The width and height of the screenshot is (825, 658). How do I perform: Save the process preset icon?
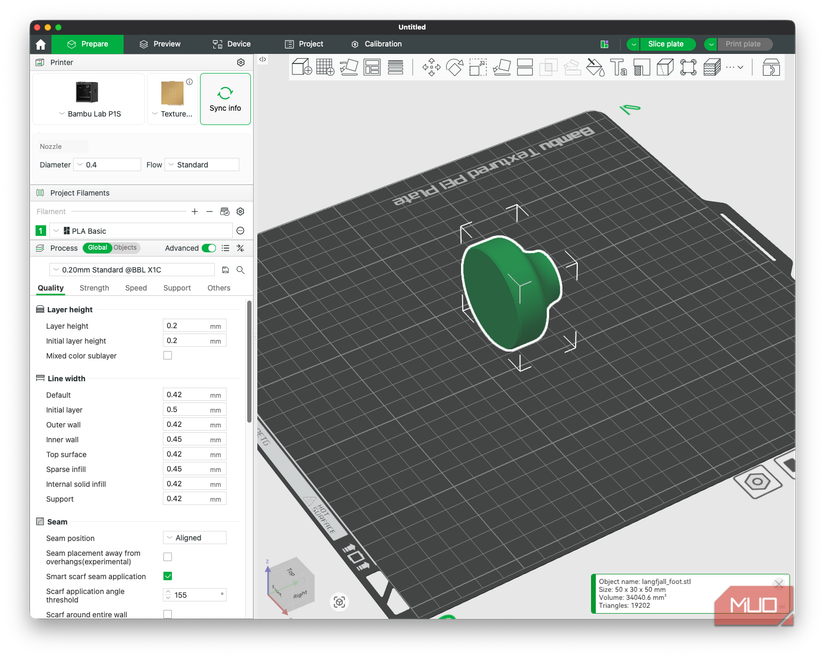click(225, 270)
